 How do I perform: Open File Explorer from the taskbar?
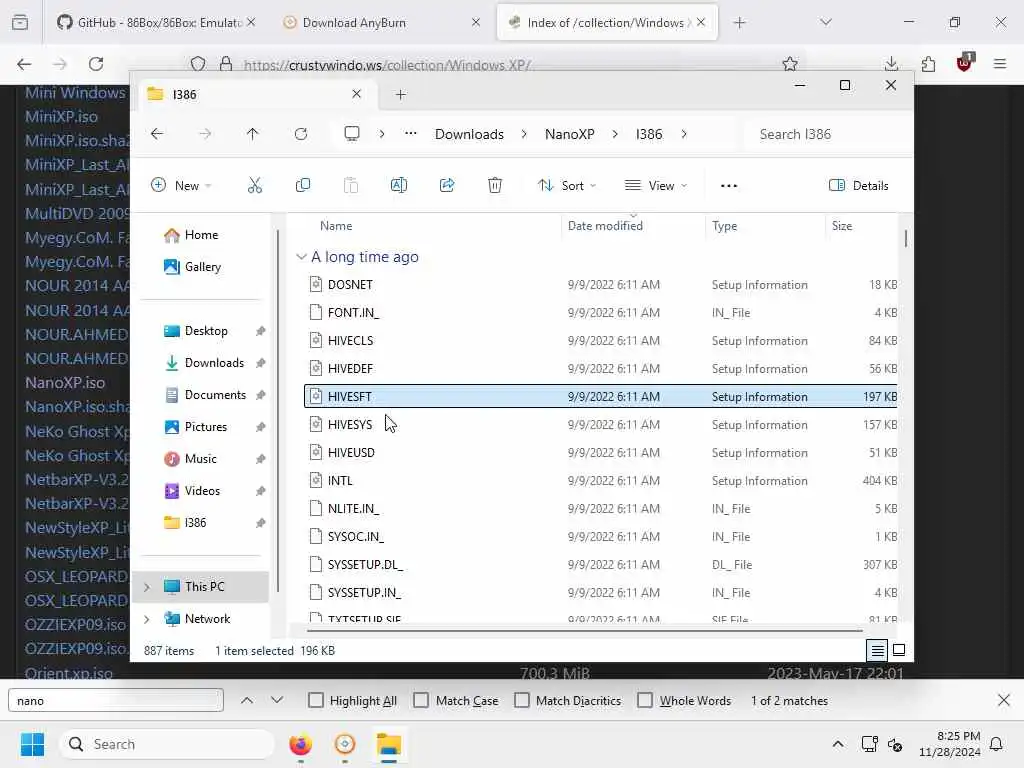pyautogui.click(x=389, y=744)
